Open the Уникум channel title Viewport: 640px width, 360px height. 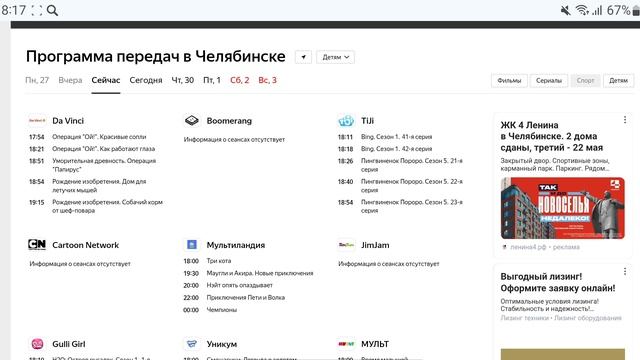(x=222, y=344)
